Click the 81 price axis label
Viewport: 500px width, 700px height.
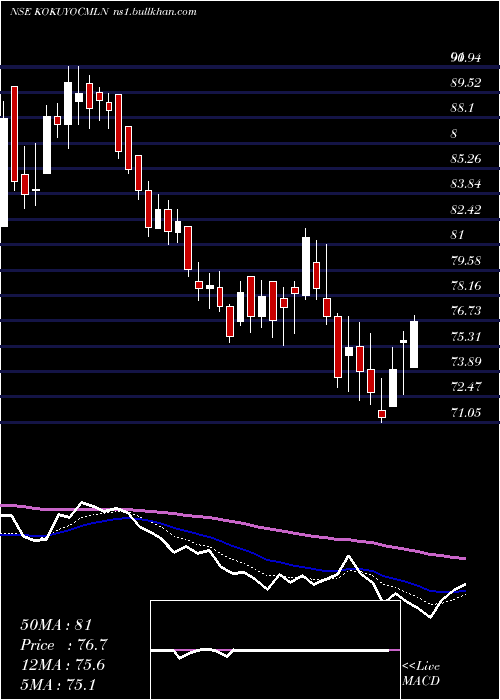pyautogui.click(x=458, y=235)
